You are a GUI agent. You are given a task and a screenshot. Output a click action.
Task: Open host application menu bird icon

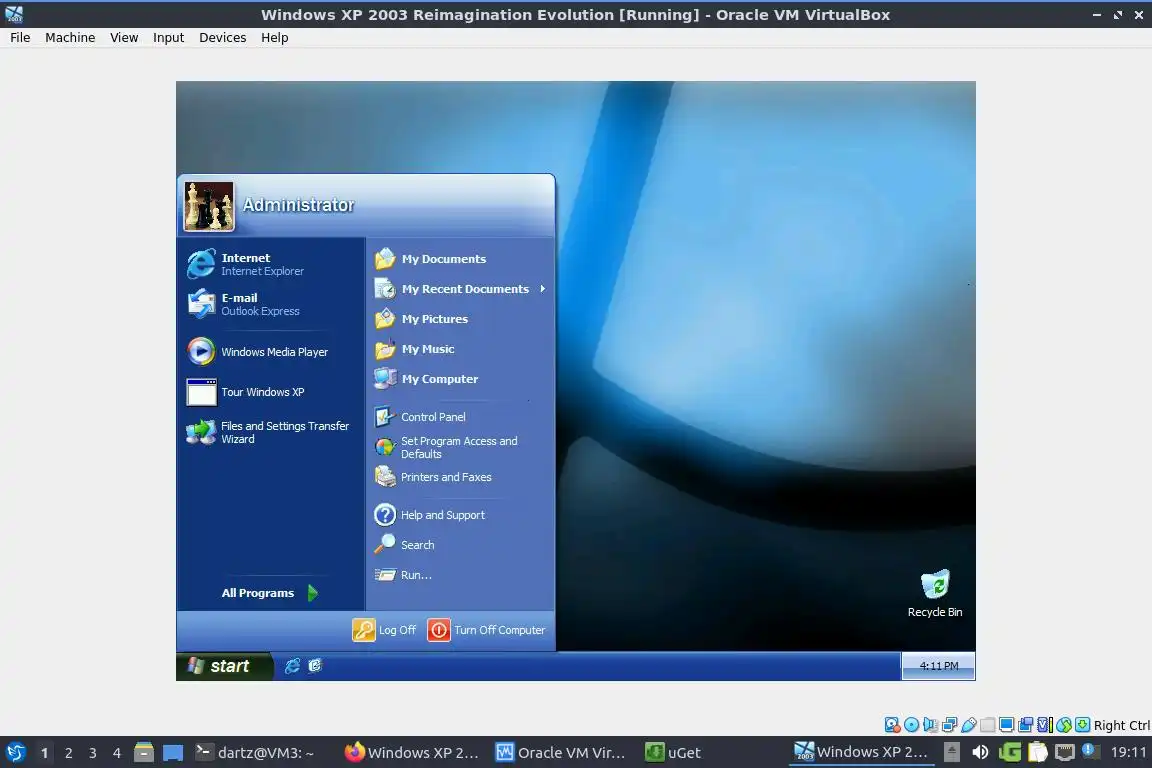[15, 752]
